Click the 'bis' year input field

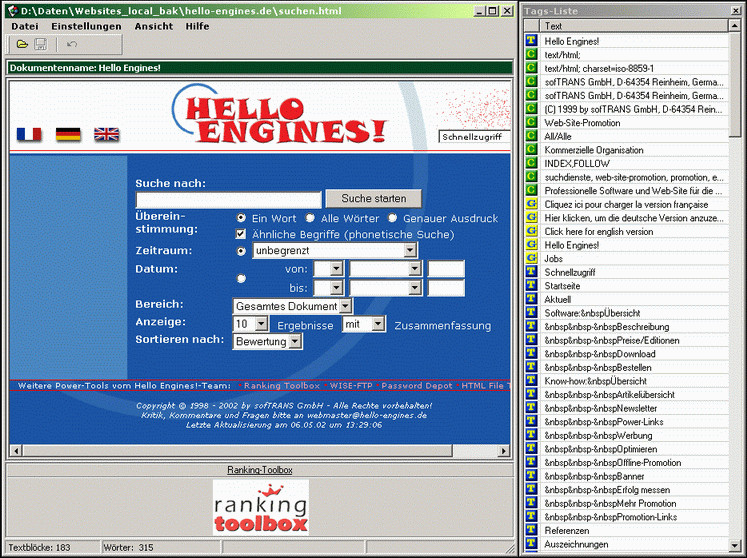tap(446, 288)
